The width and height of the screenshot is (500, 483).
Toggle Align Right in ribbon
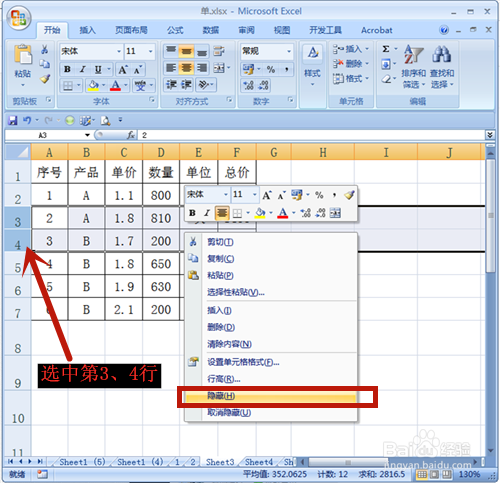pyautogui.click(x=201, y=68)
